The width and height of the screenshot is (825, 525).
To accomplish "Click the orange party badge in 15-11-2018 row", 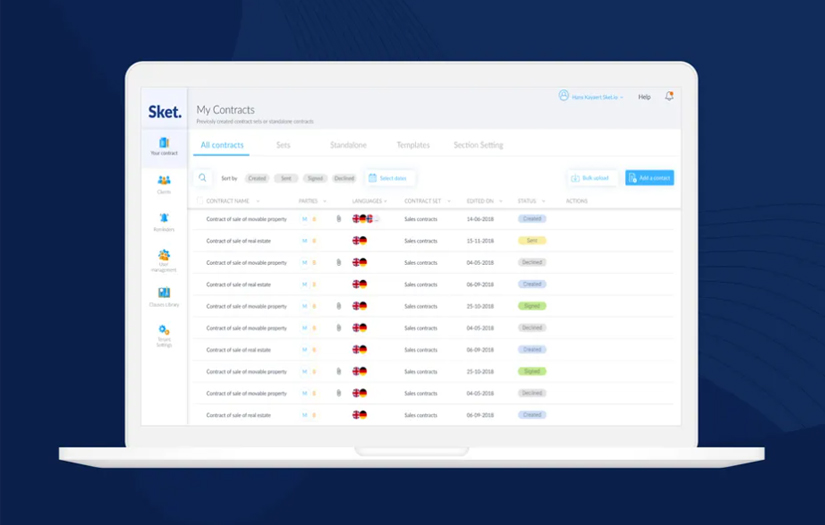I will 314,241.
